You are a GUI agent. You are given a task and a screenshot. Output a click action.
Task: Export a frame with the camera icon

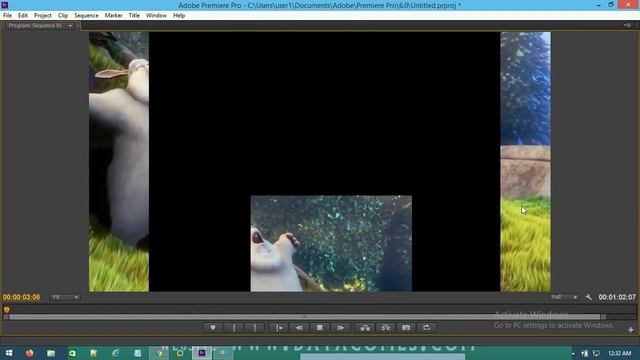[x=406, y=328]
